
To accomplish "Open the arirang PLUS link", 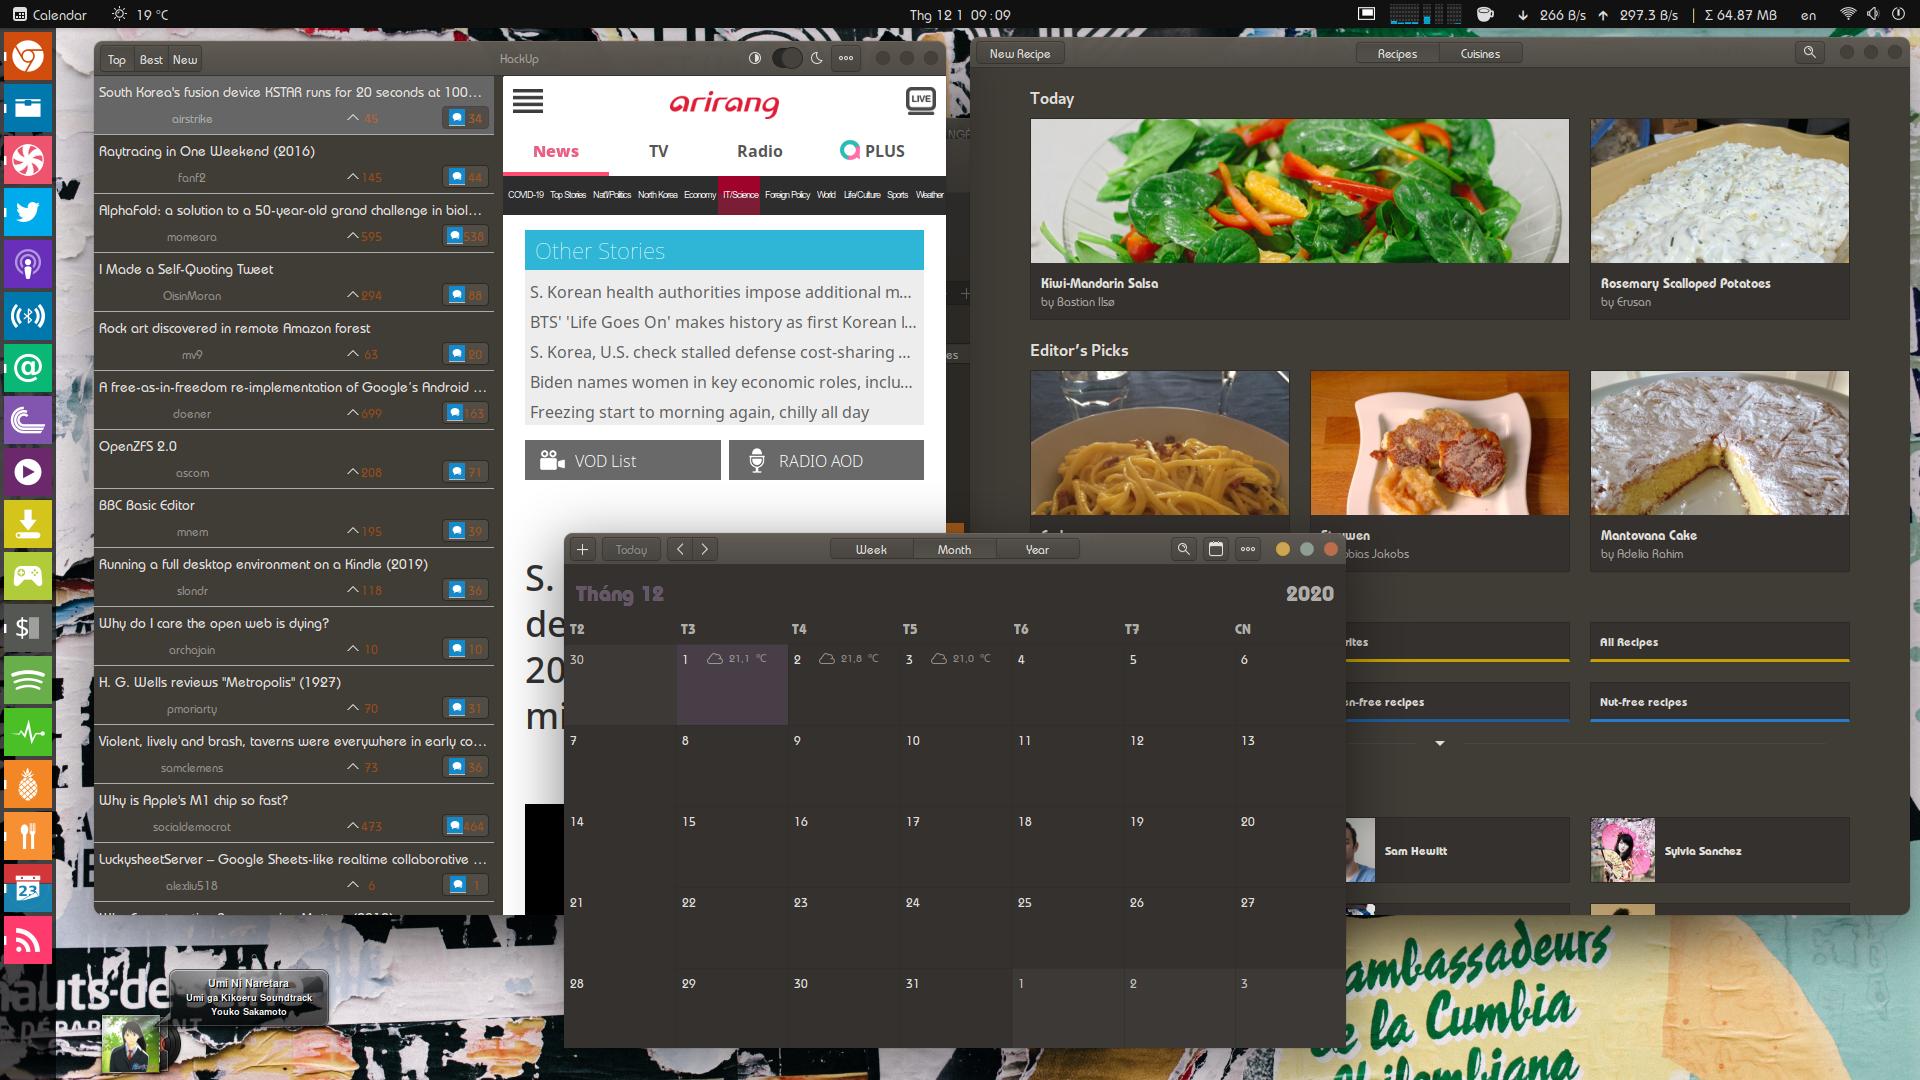I will [872, 151].
